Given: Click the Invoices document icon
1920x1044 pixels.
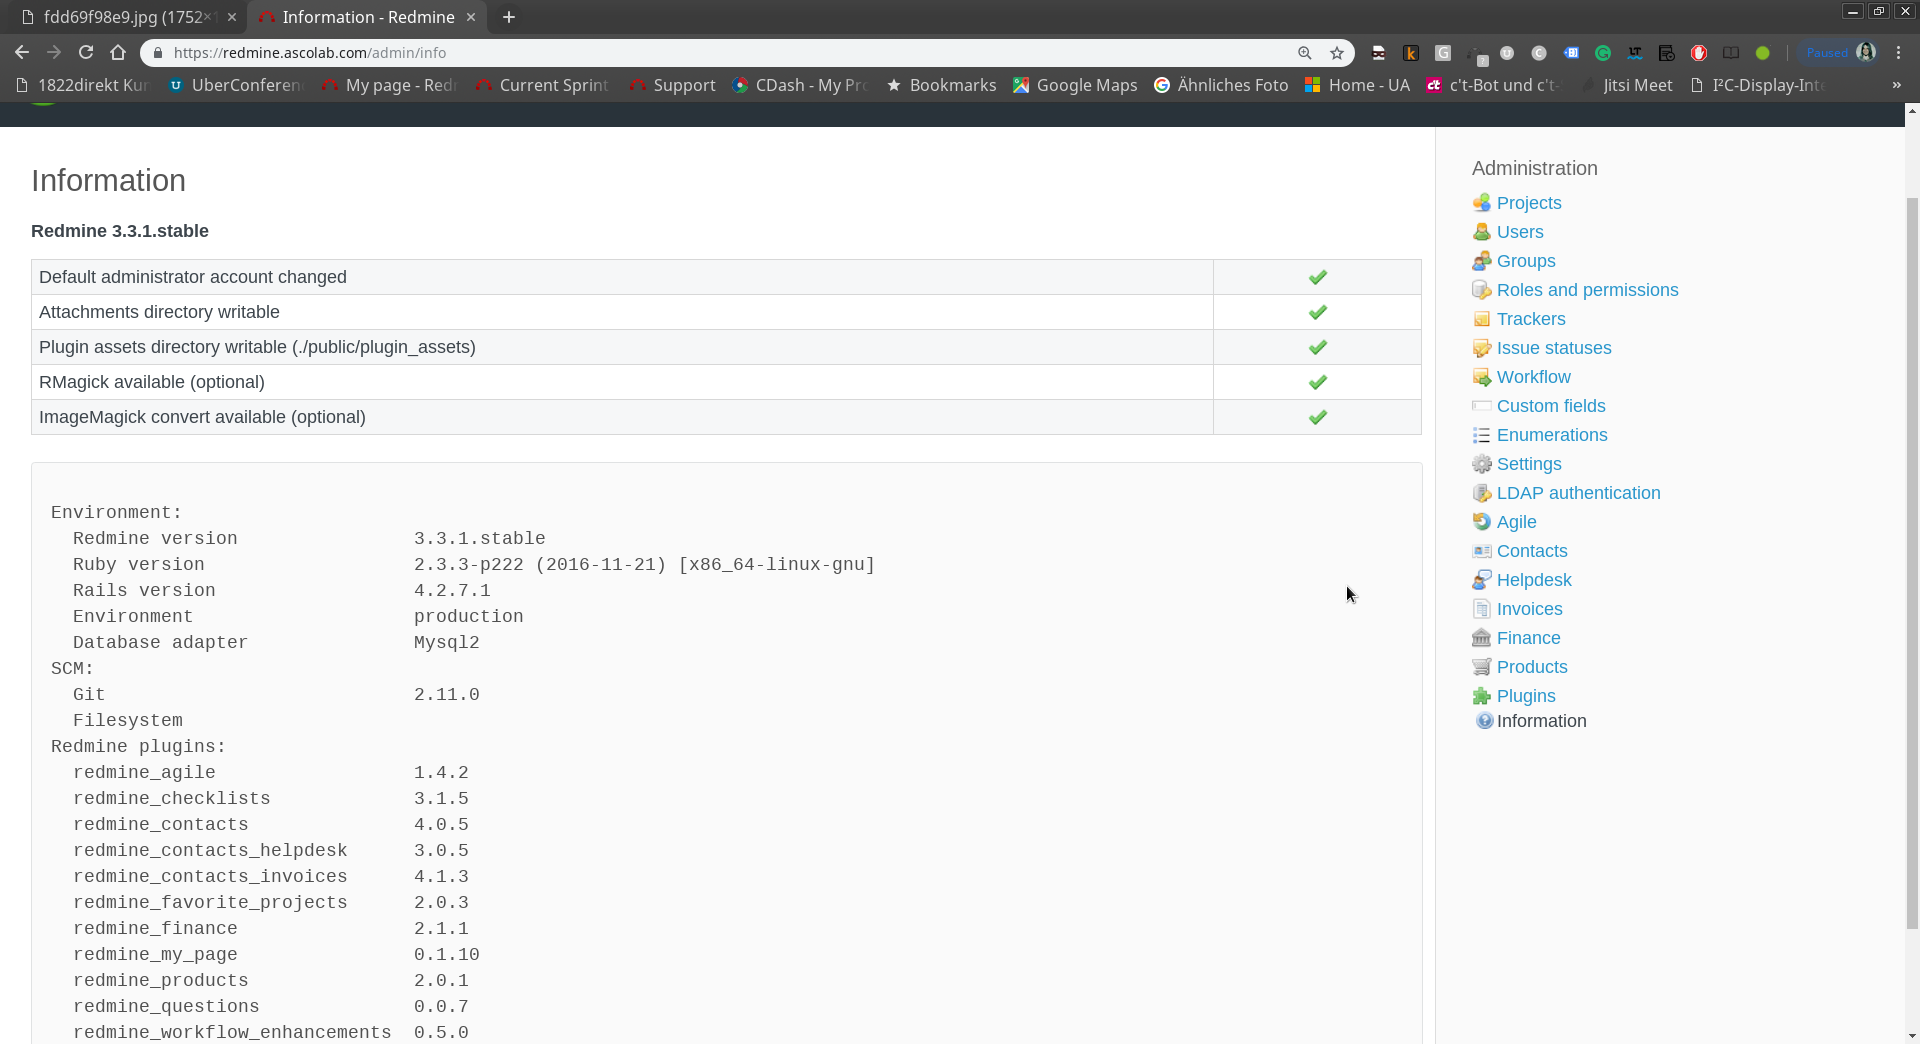Looking at the screenshot, I should point(1481,609).
